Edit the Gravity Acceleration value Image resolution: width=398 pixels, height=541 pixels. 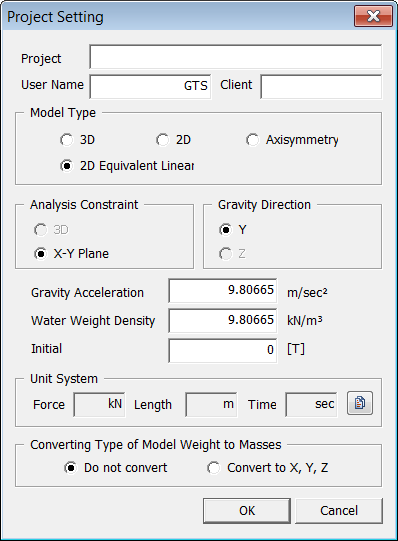pos(223,291)
